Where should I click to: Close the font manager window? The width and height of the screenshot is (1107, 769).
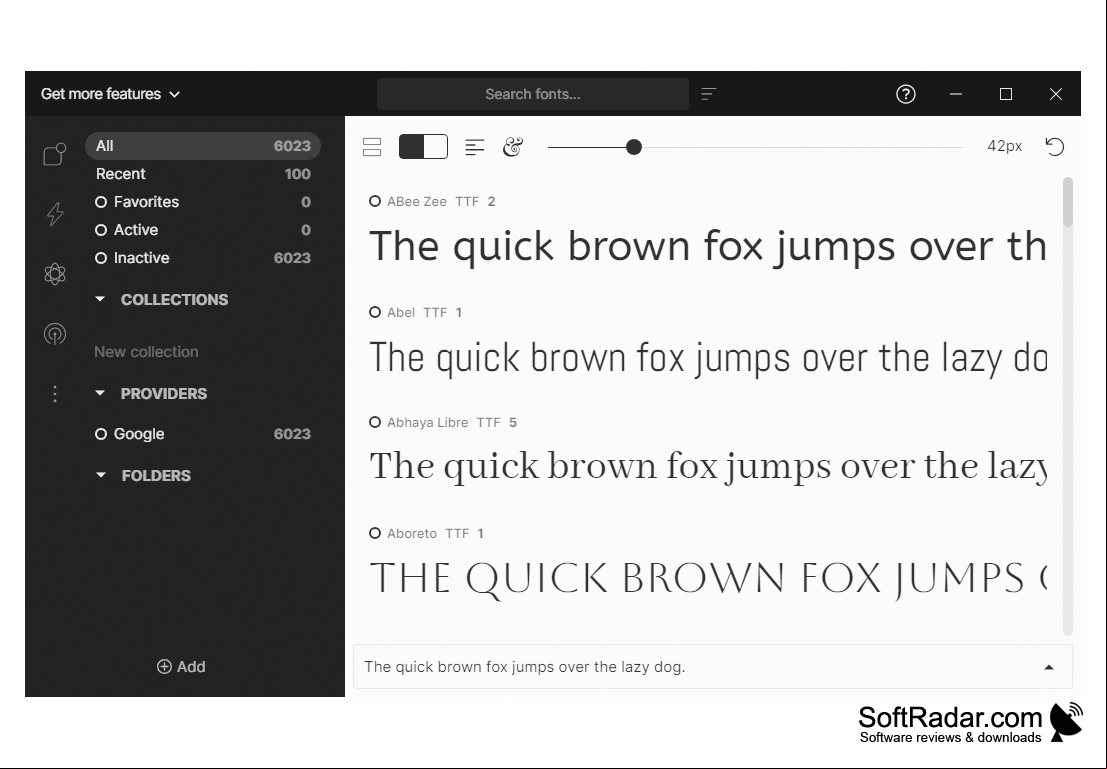1056,94
